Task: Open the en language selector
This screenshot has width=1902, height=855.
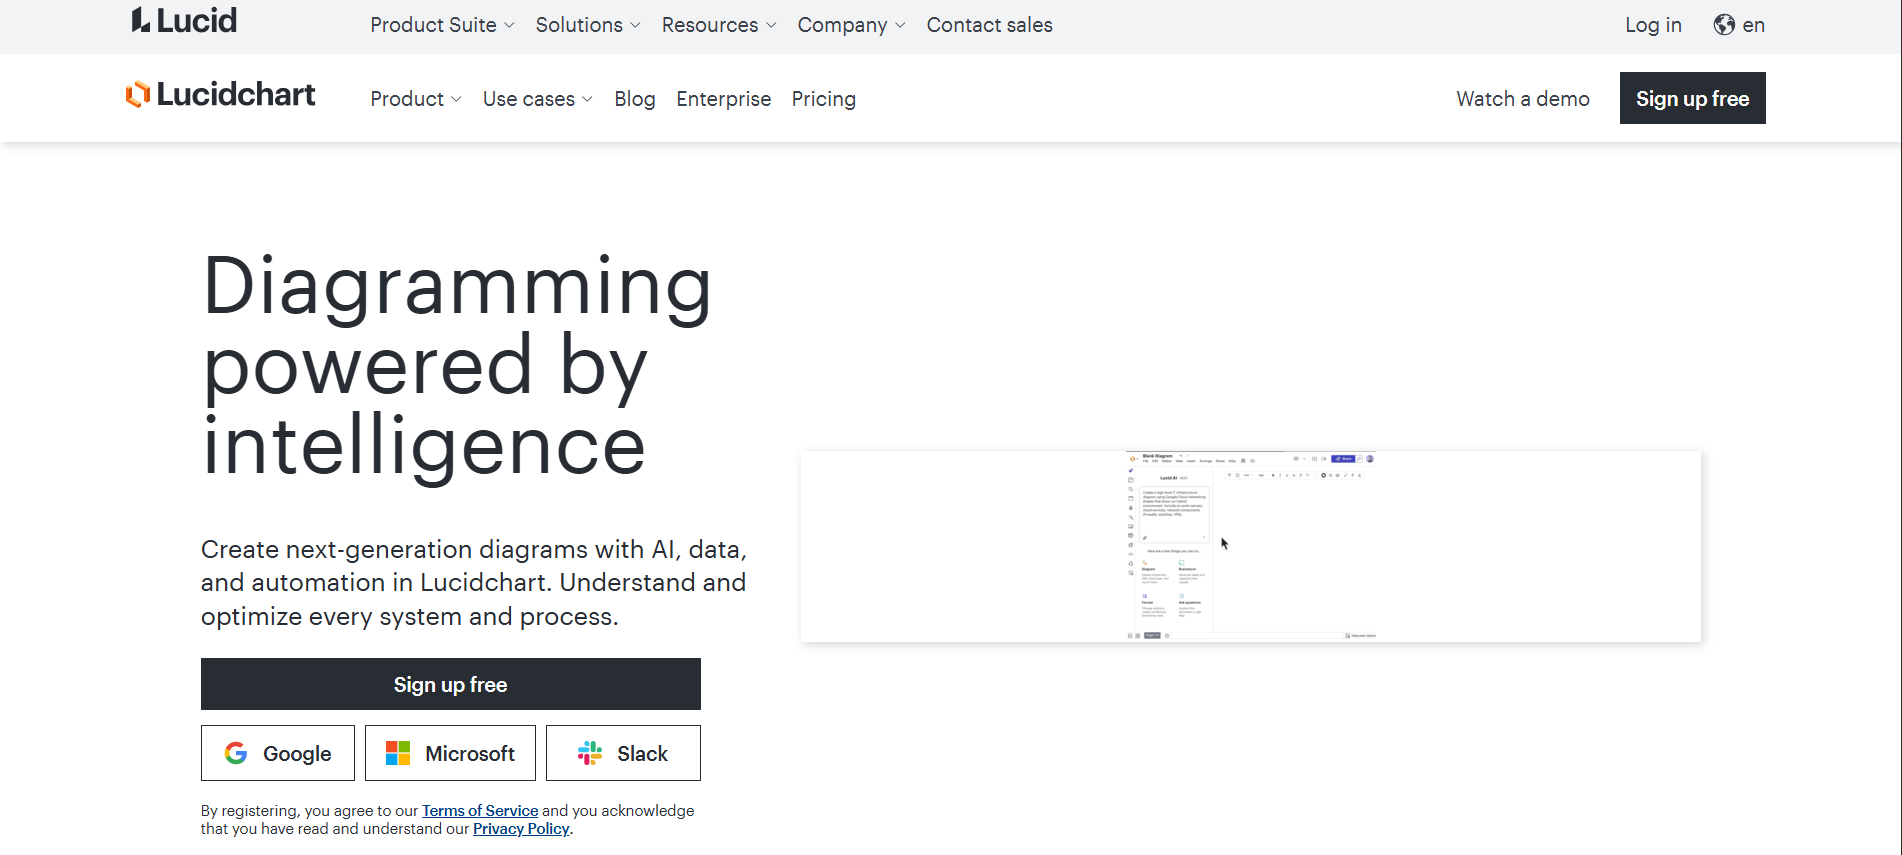Action: tap(1739, 25)
